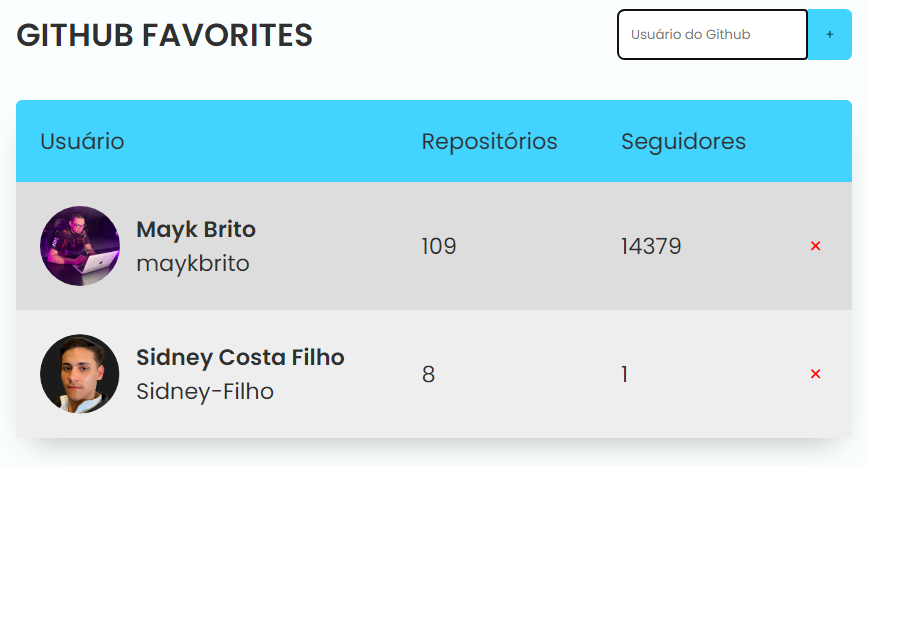Select Sidney's follower count 1

pos(625,374)
